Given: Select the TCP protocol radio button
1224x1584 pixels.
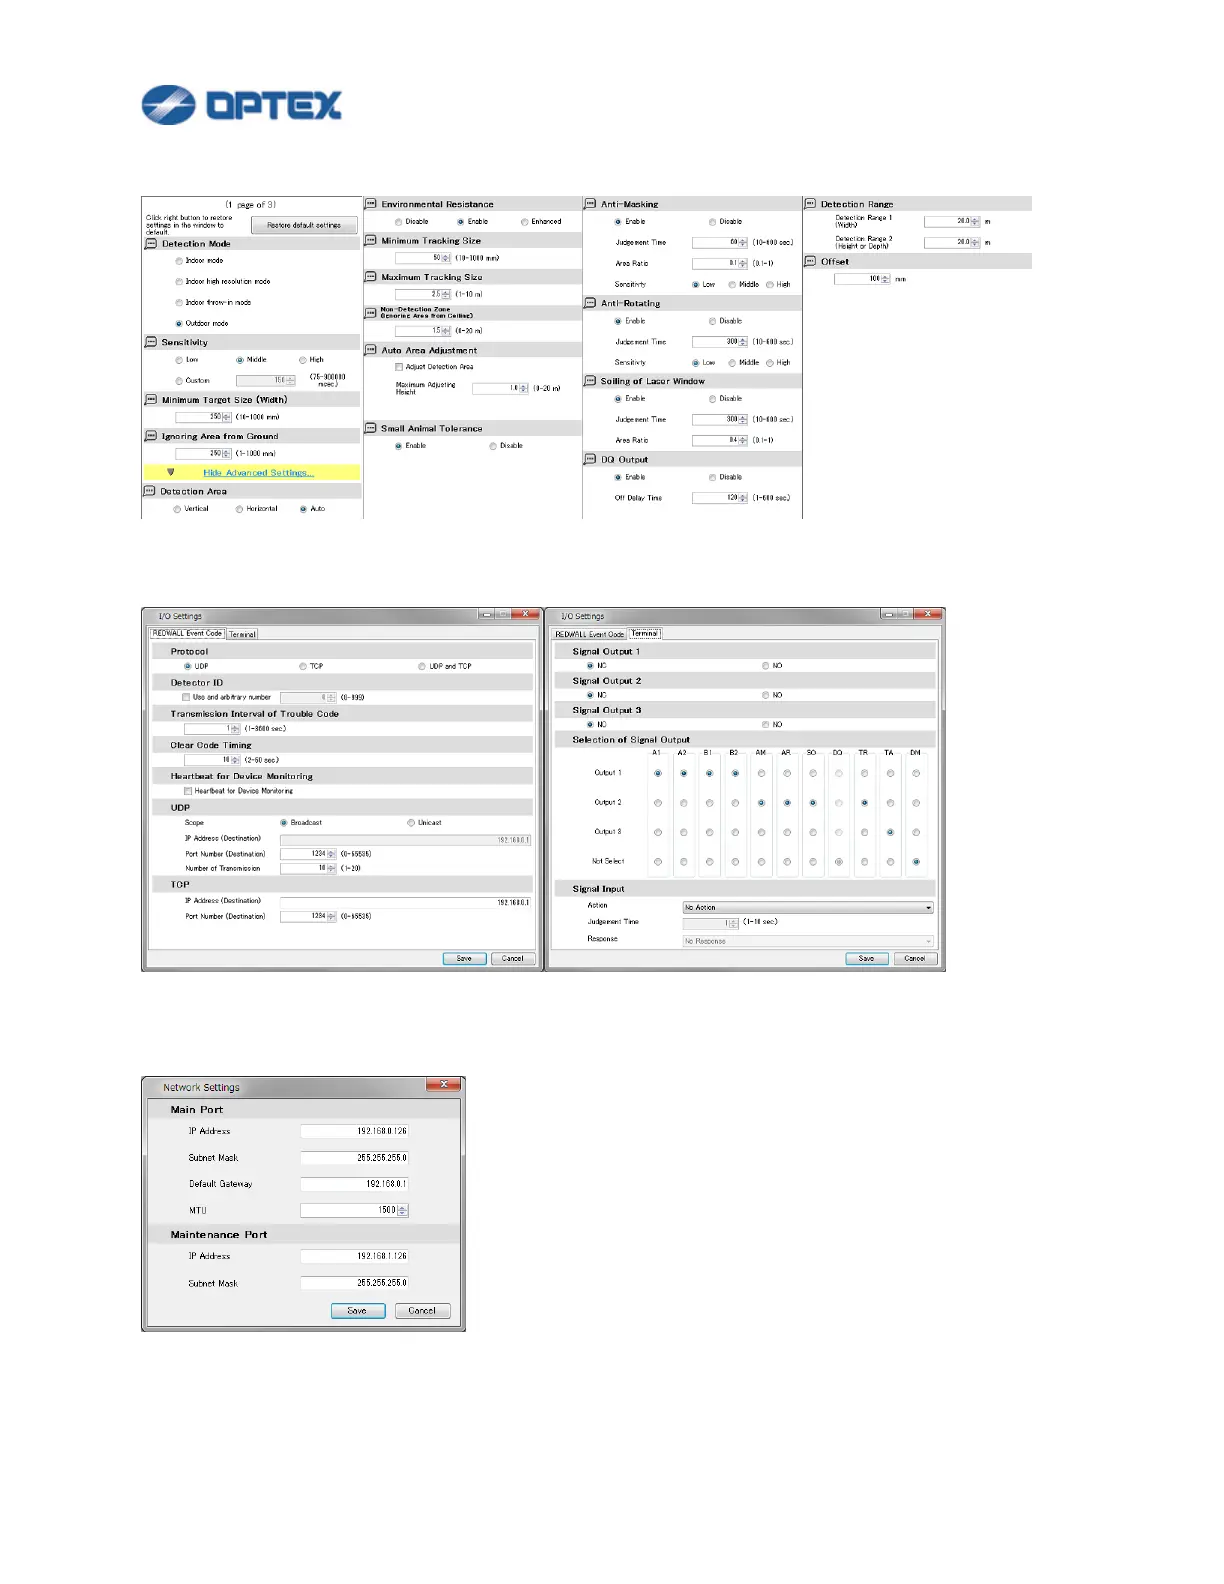Looking at the screenshot, I should coord(303,666).
